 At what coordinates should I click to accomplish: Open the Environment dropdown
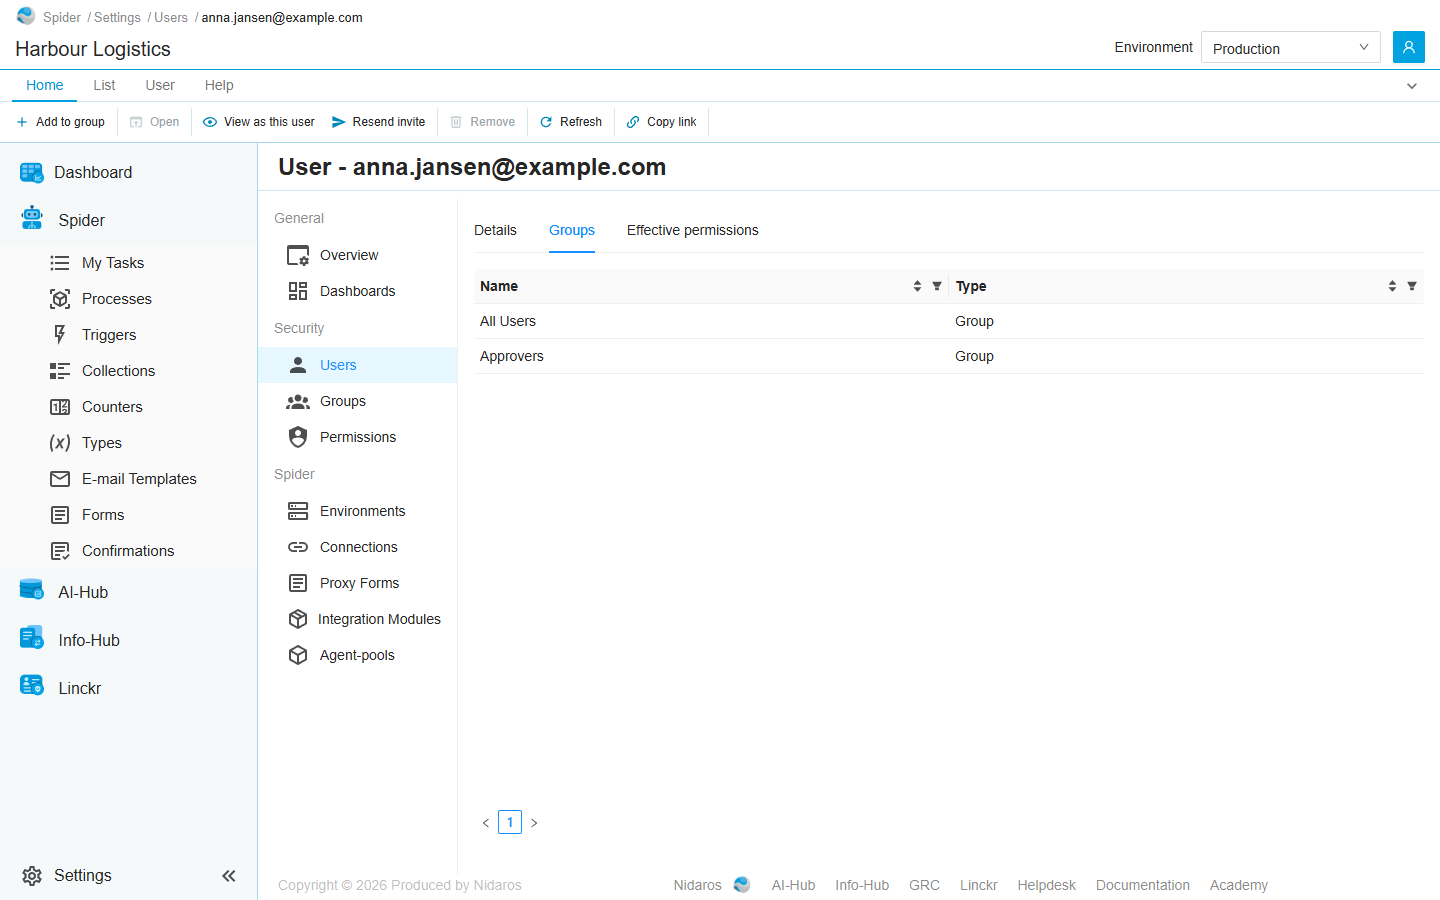[1290, 47]
